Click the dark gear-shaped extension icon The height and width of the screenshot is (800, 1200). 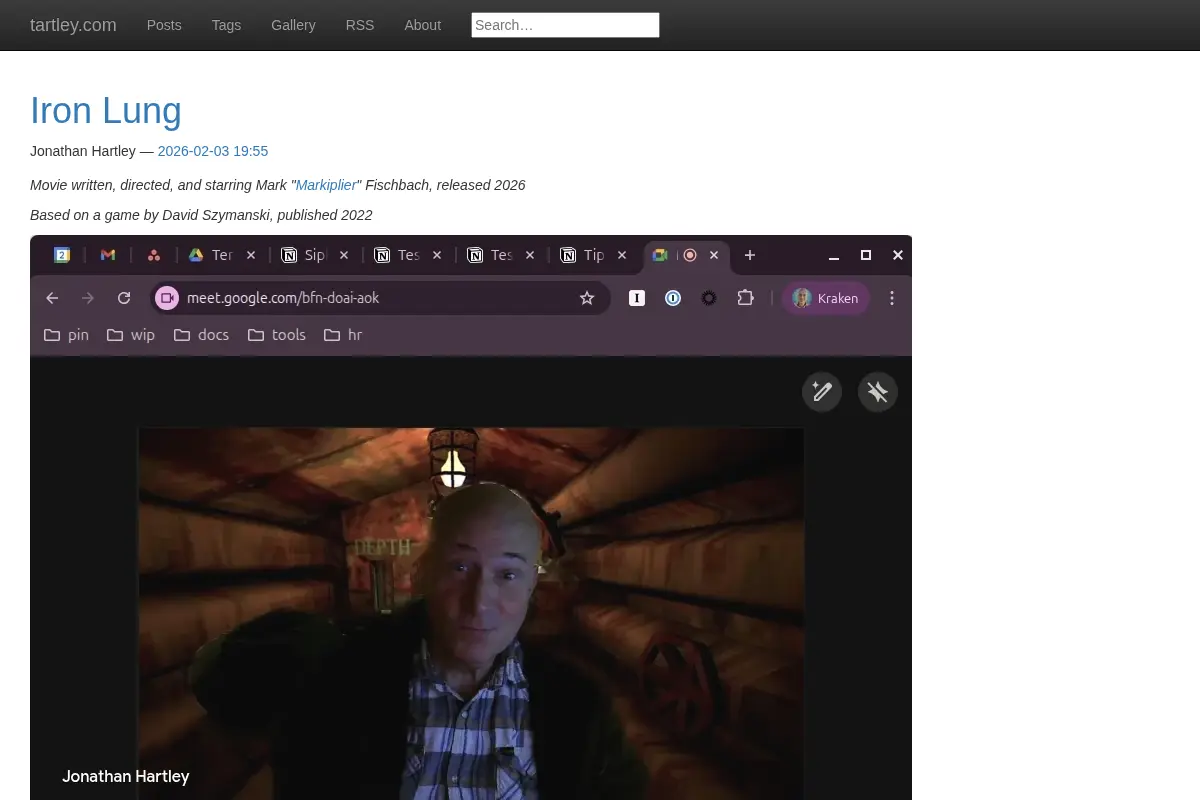coord(709,298)
